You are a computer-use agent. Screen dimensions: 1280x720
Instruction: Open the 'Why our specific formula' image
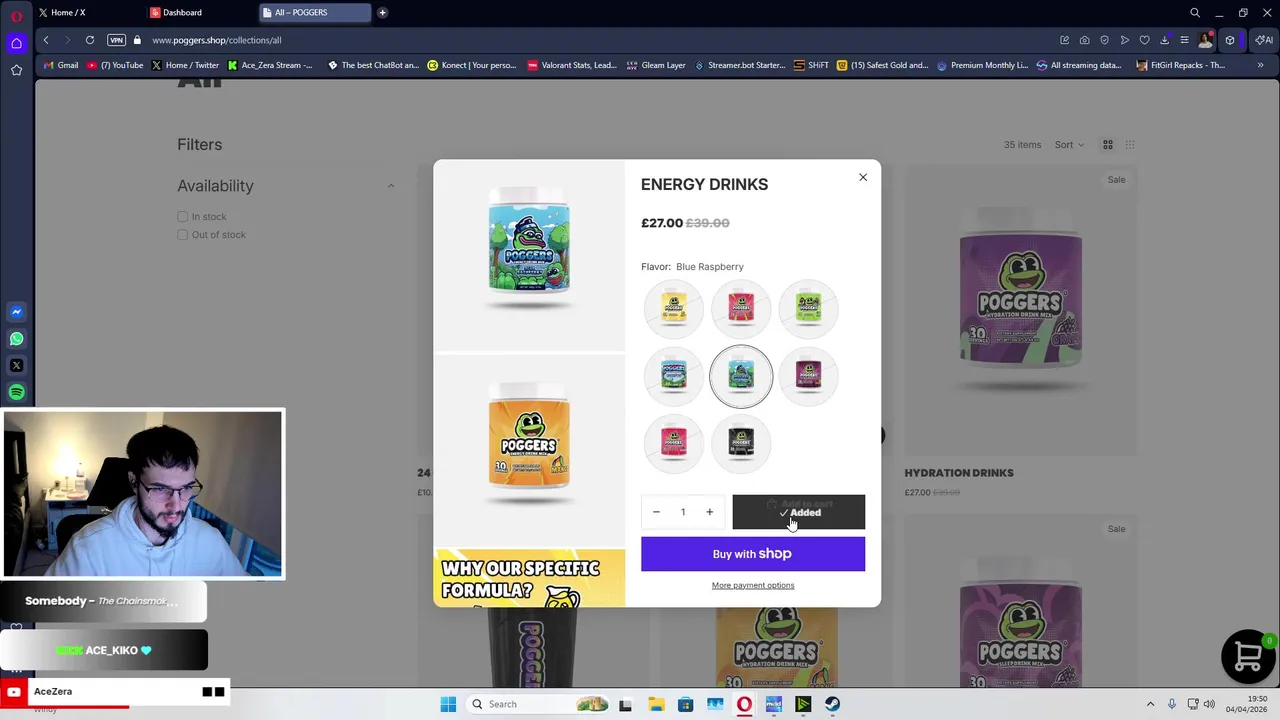pyautogui.click(x=529, y=579)
